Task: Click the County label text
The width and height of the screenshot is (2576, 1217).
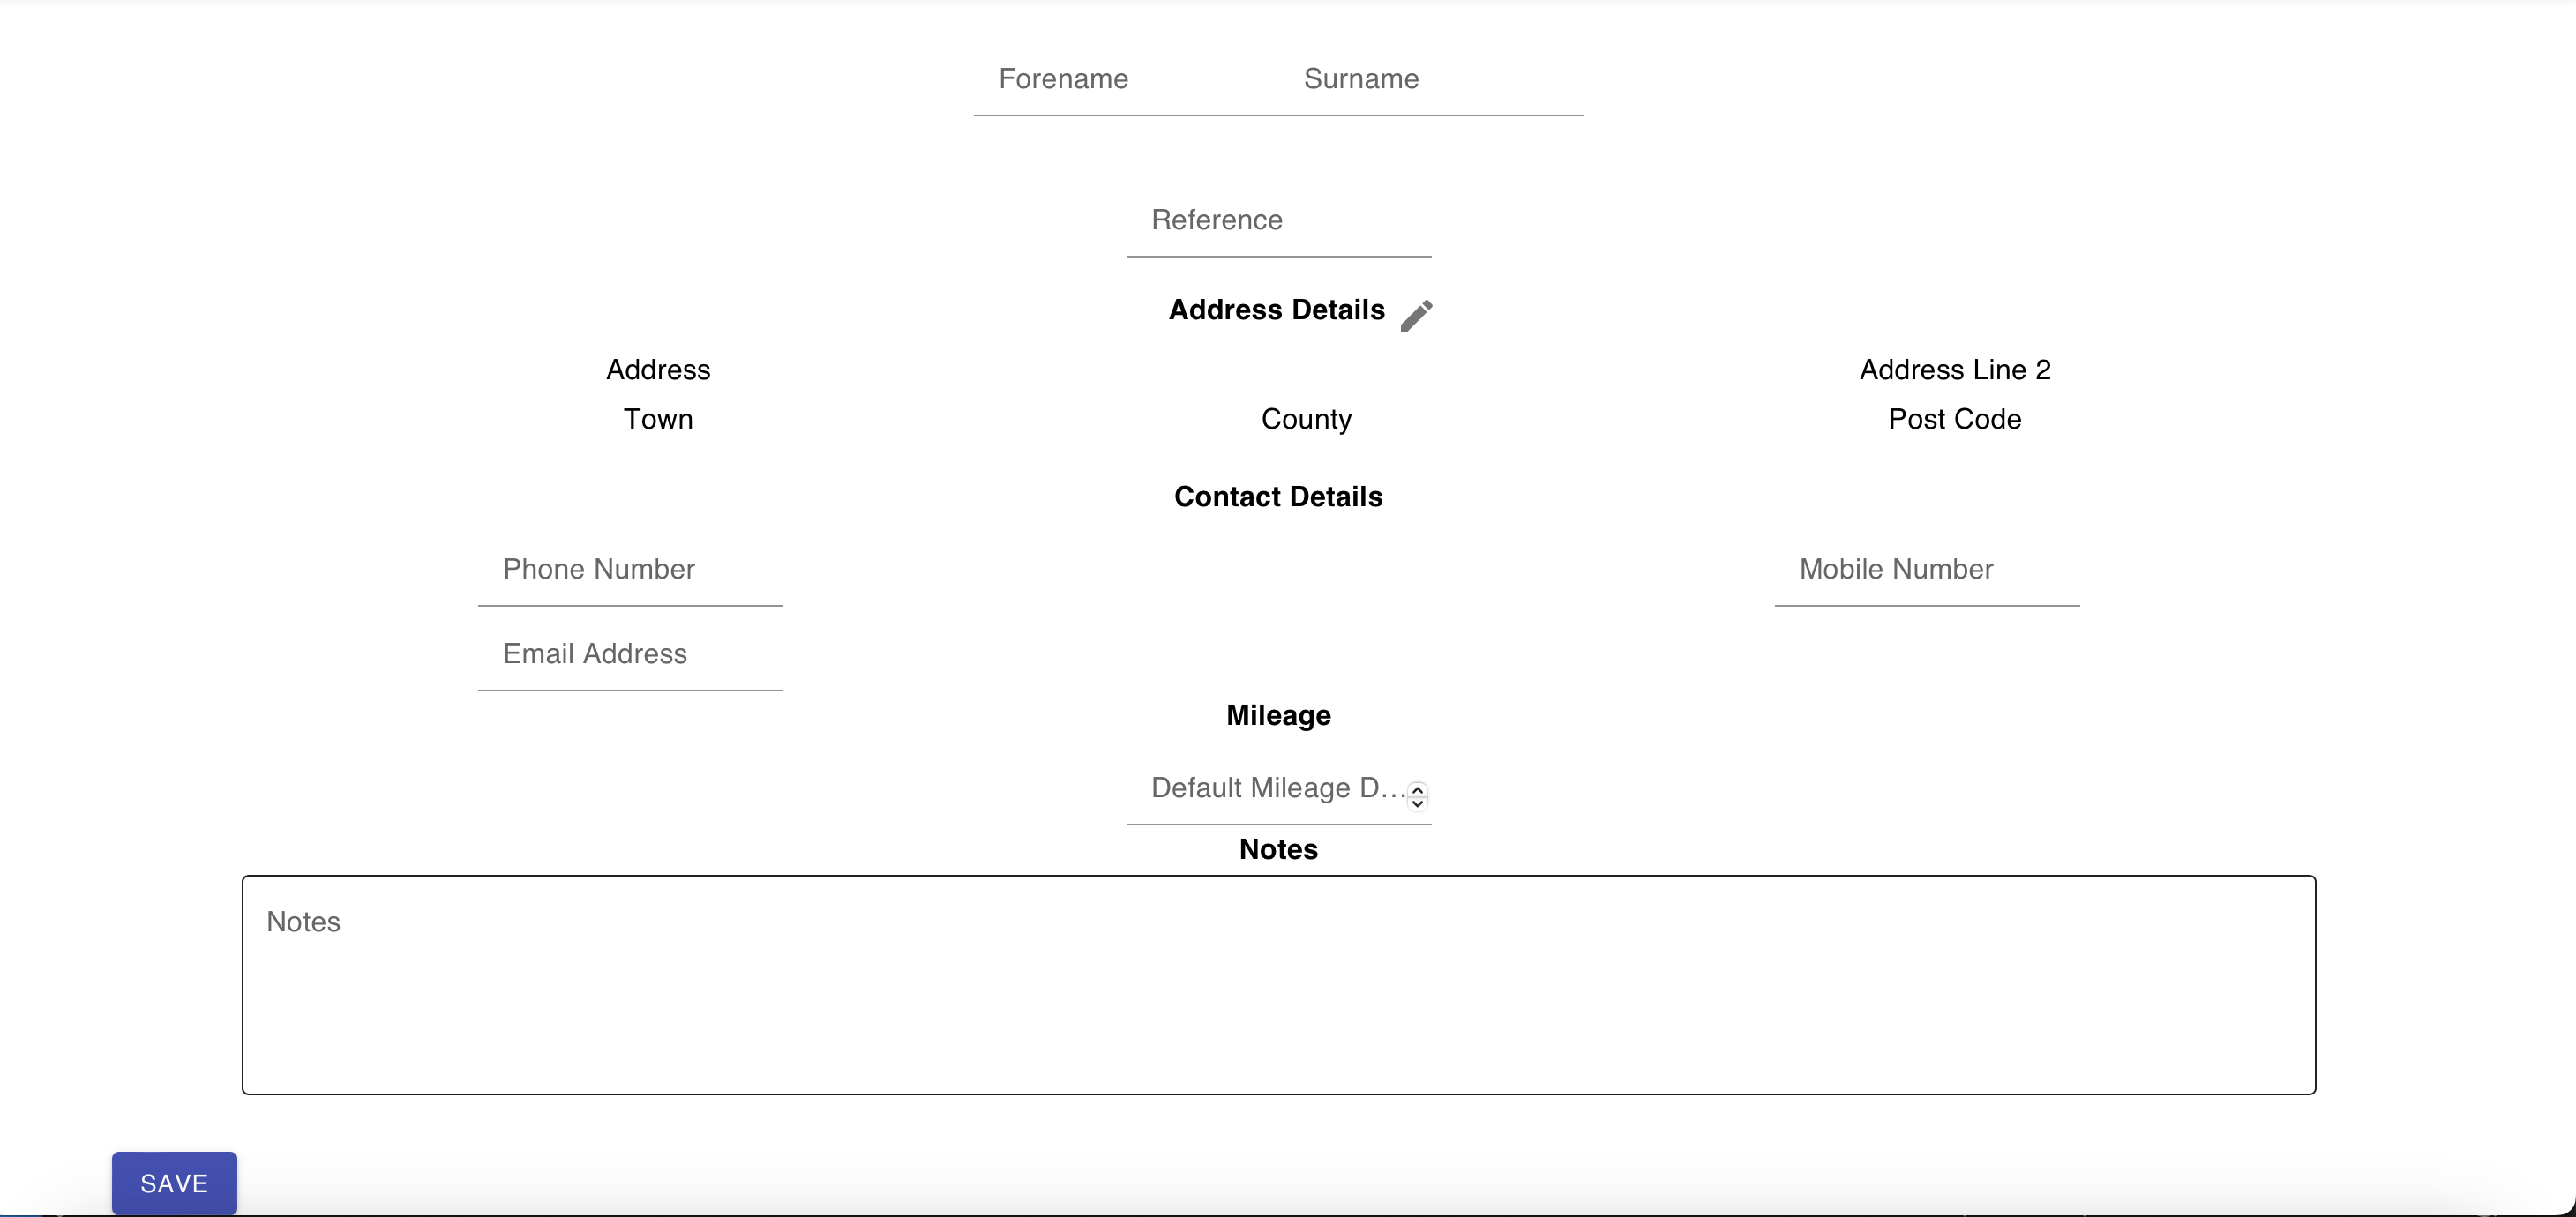Action: pyautogui.click(x=1306, y=419)
